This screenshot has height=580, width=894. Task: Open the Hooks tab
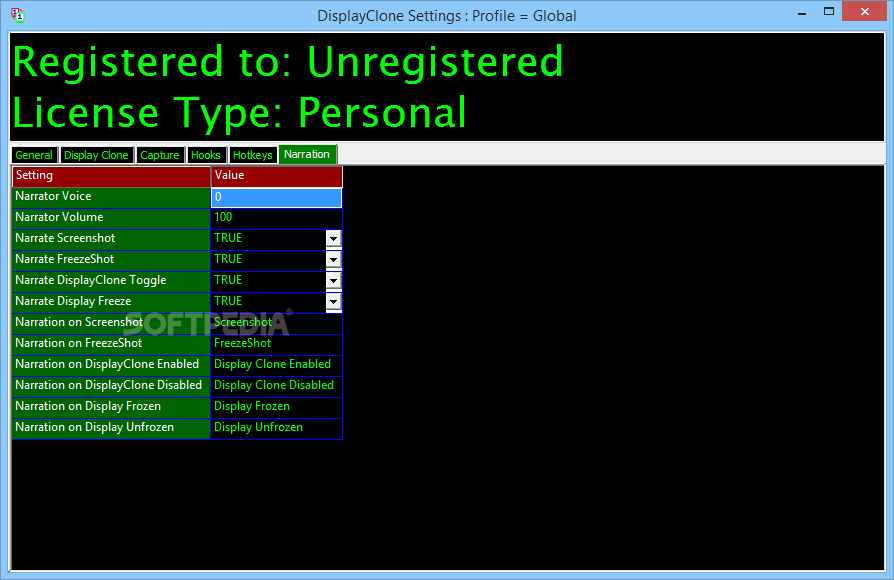(x=206, y=155)
